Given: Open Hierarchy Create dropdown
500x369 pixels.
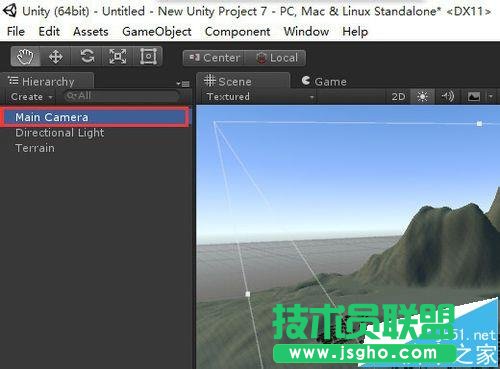Looking at the screenshot, I should 31,97.
